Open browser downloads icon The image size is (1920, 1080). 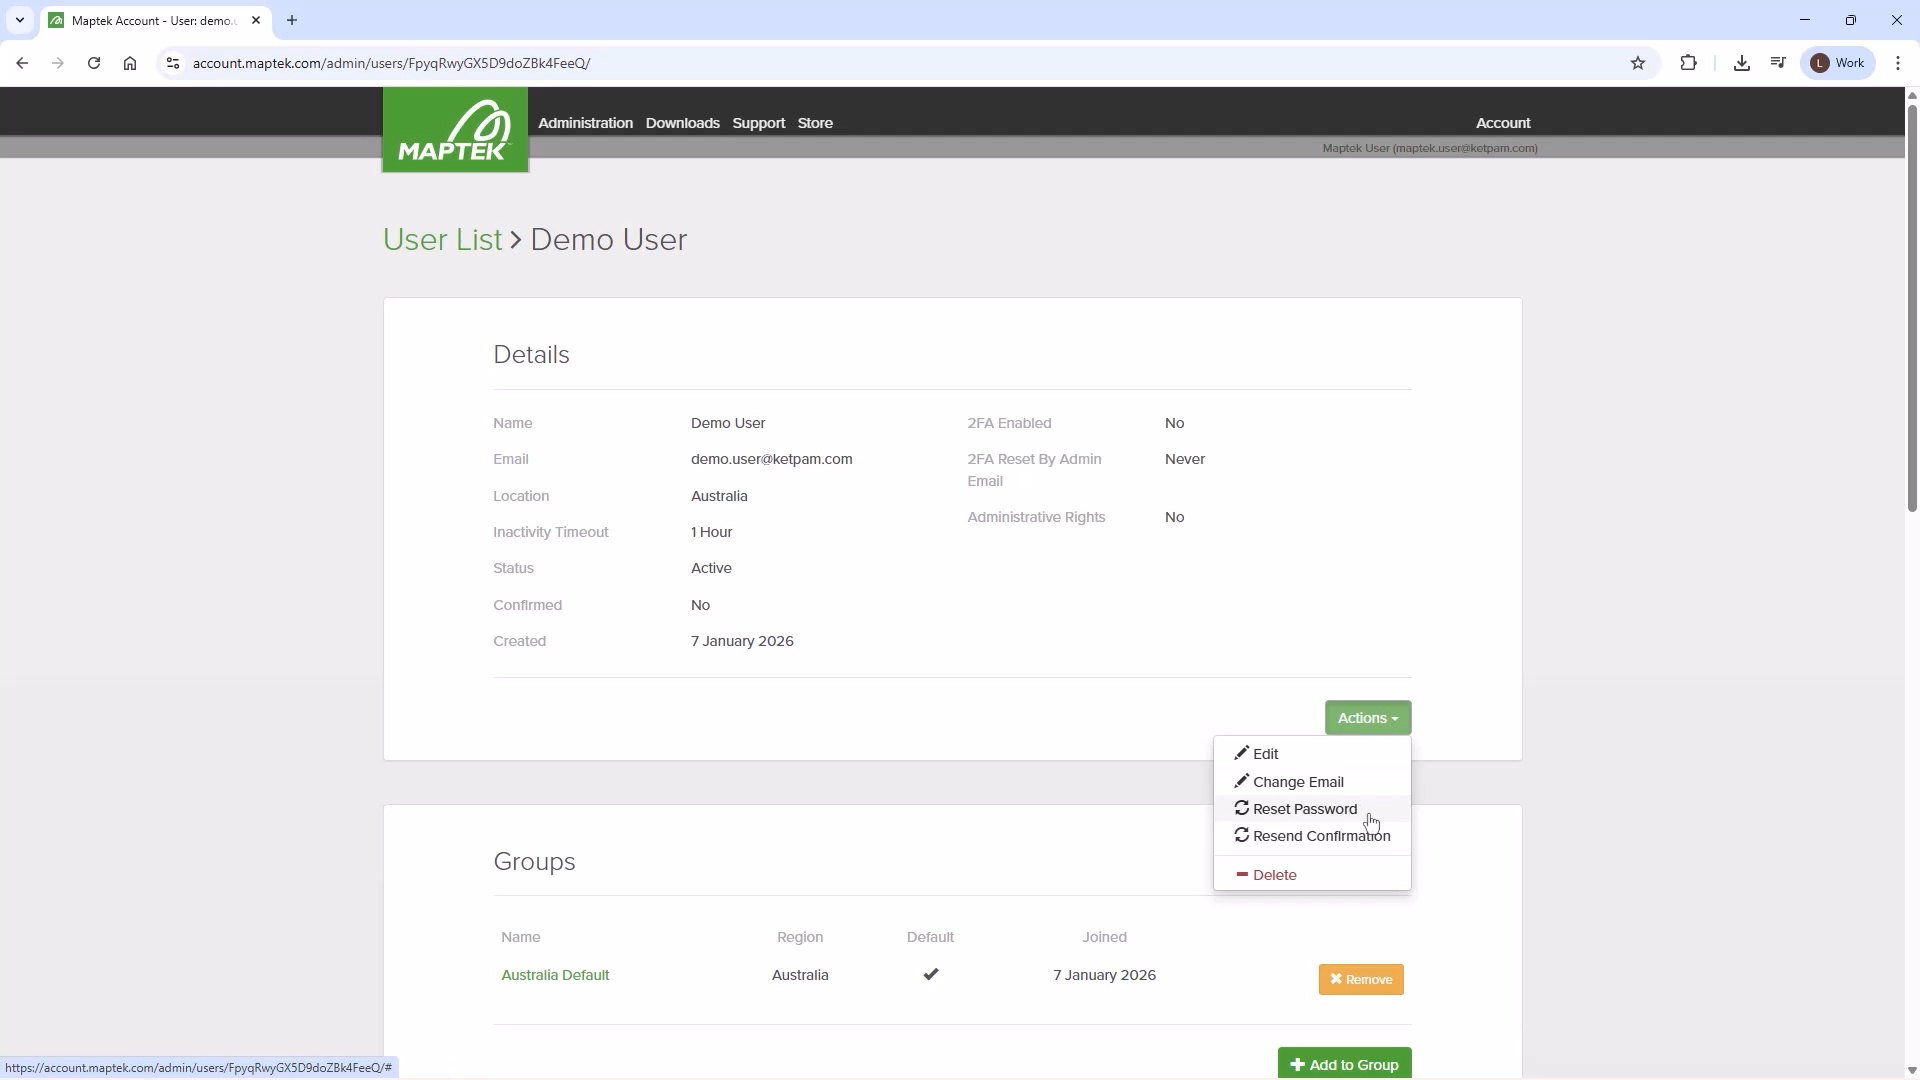(x=1742, y=63)
